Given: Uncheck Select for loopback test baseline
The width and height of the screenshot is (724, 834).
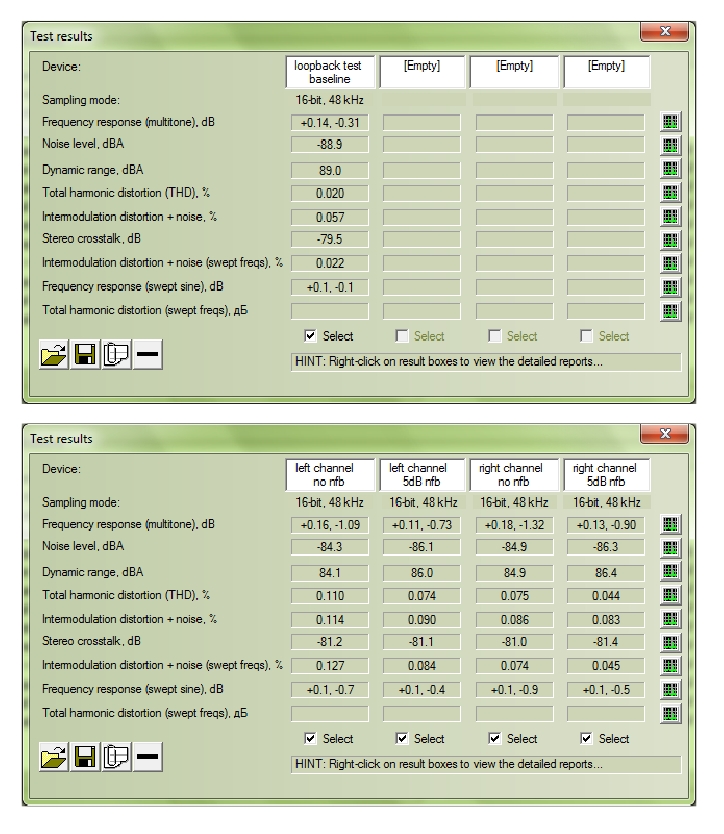Looking at the screenshot, I should [x=310, y=336].
